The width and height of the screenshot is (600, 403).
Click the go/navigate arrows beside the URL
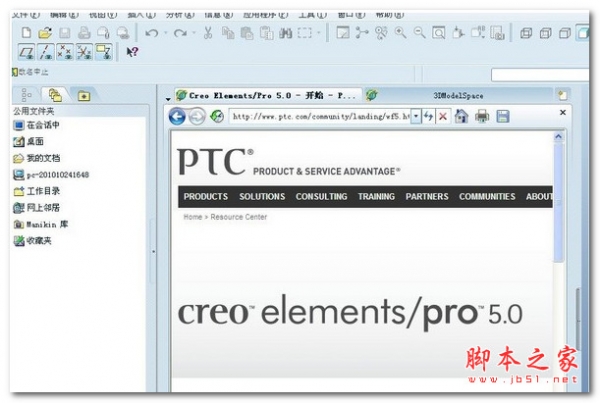(x=428, y=116)
